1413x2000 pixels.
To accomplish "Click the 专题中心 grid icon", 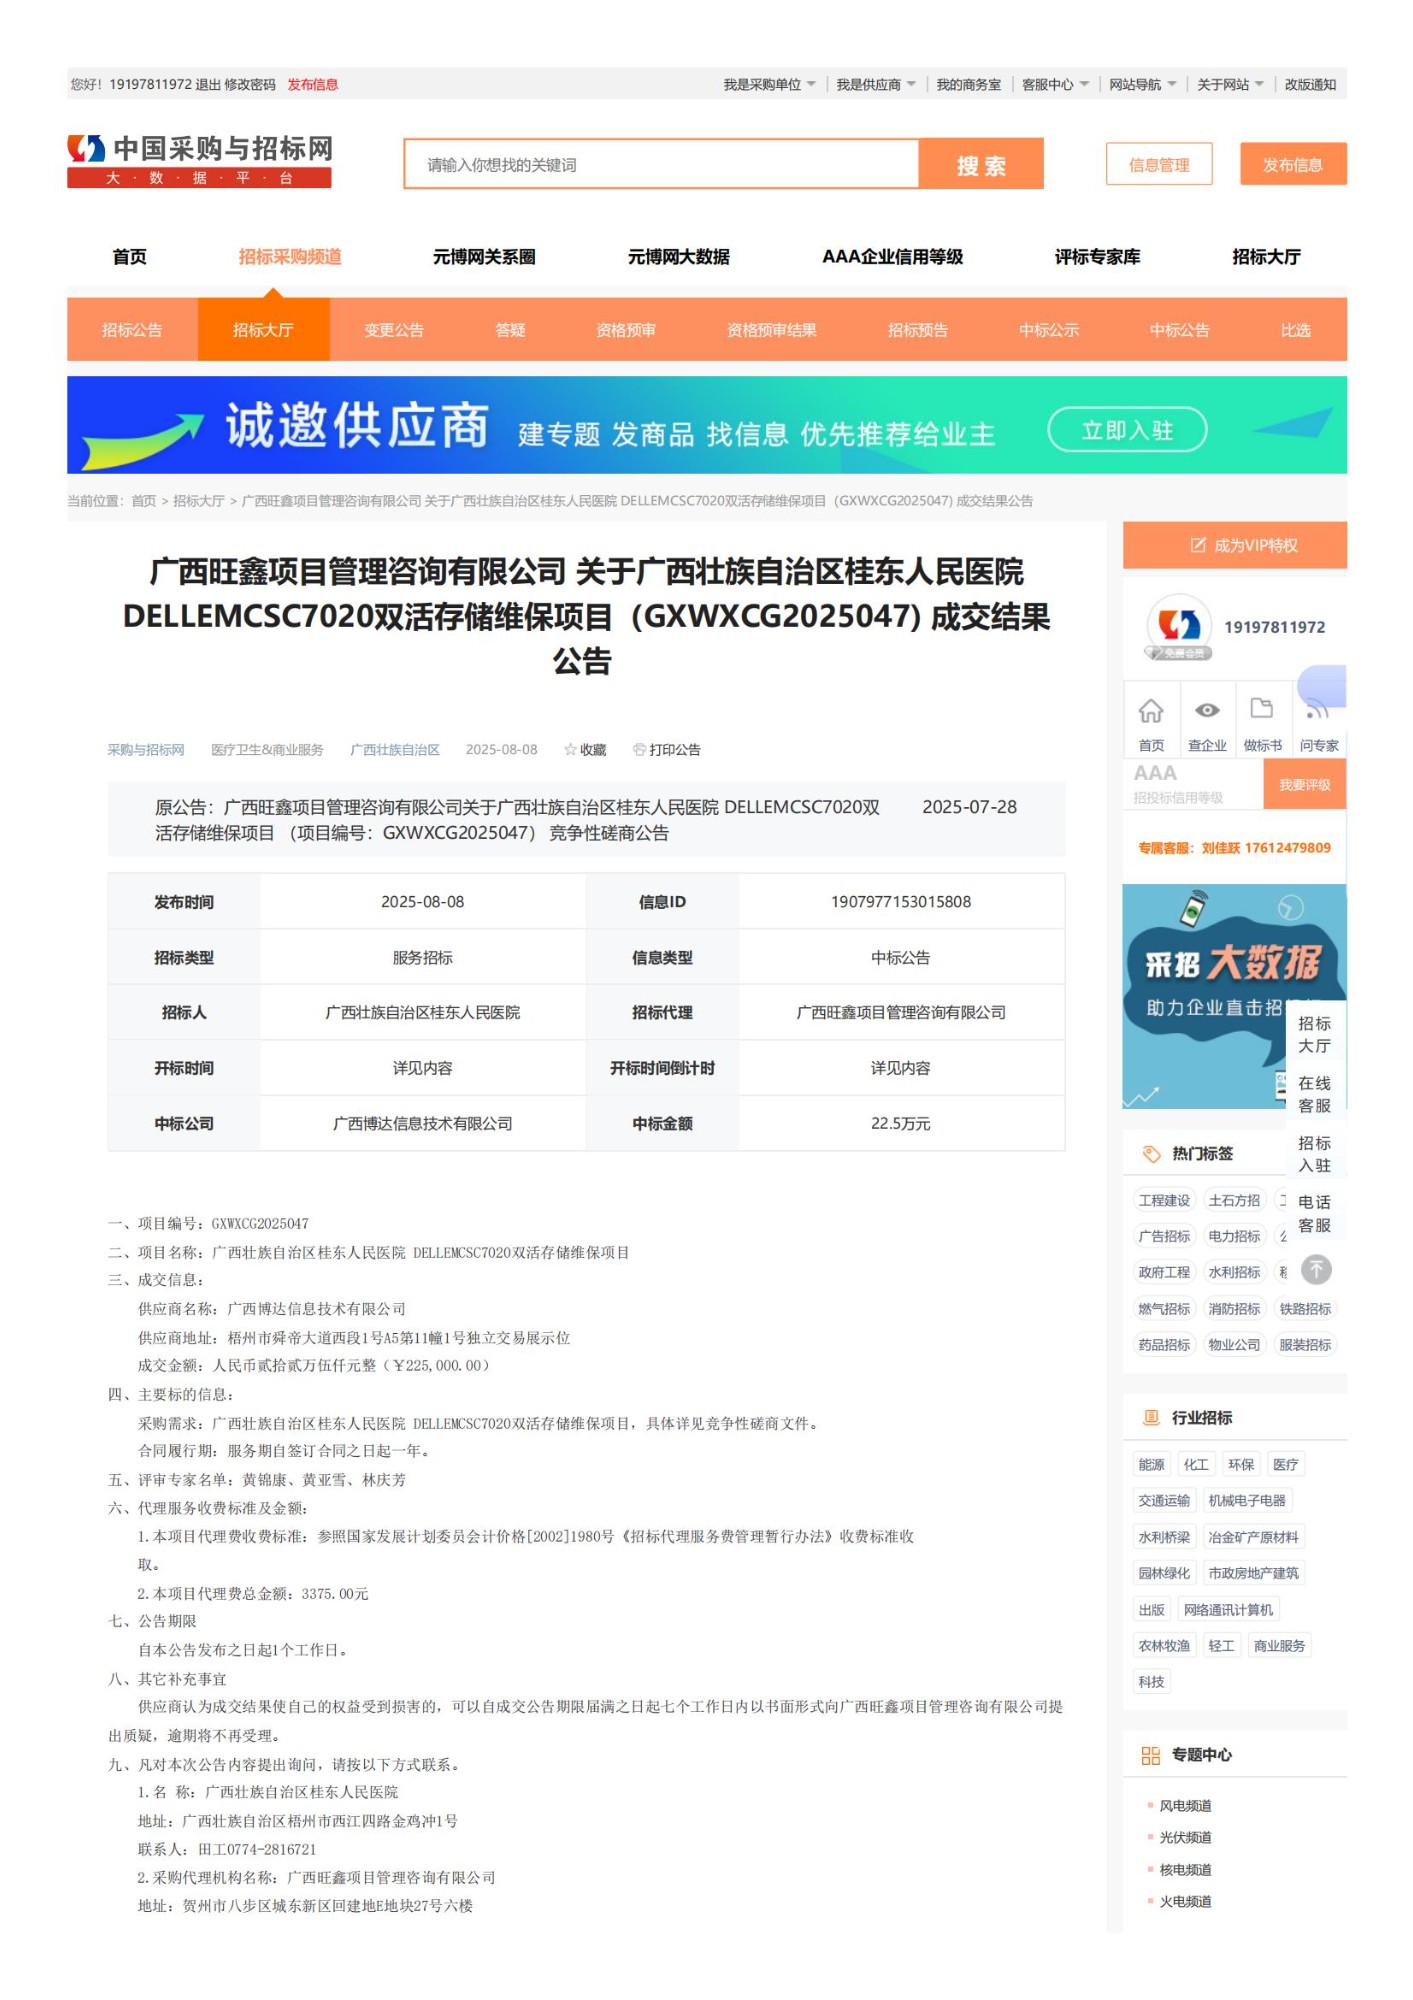I will pos(1151,1755).
